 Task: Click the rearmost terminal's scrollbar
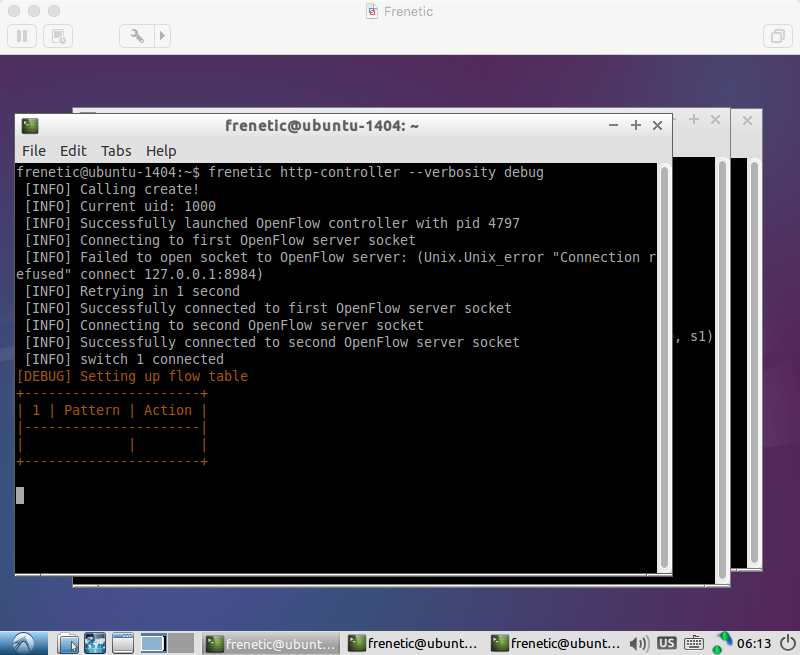click(755, 362)
